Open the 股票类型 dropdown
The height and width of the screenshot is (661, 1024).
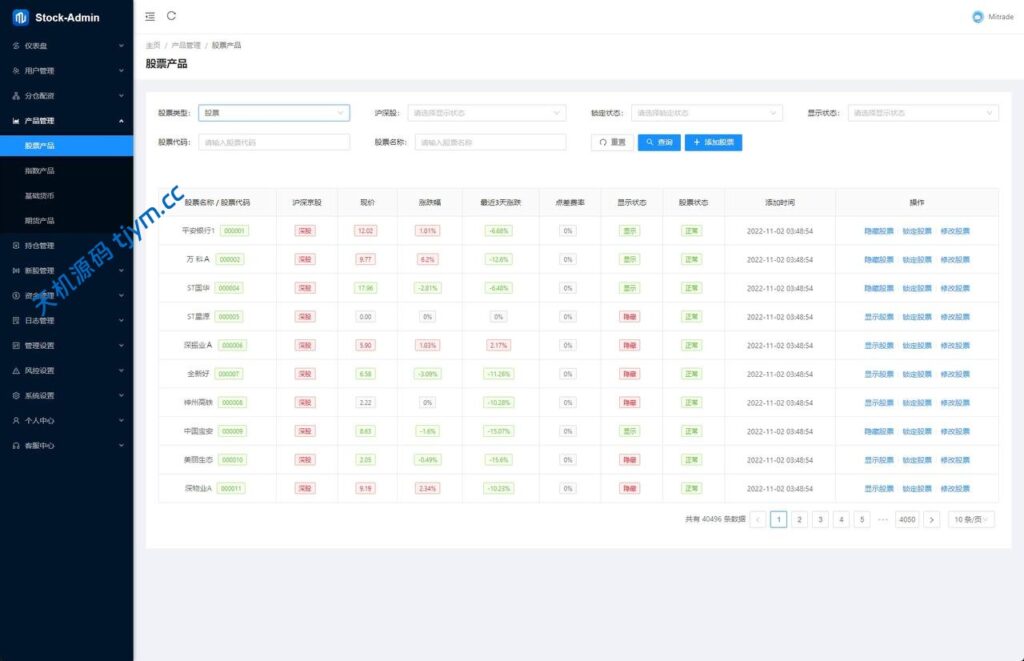tap(274, 113)
